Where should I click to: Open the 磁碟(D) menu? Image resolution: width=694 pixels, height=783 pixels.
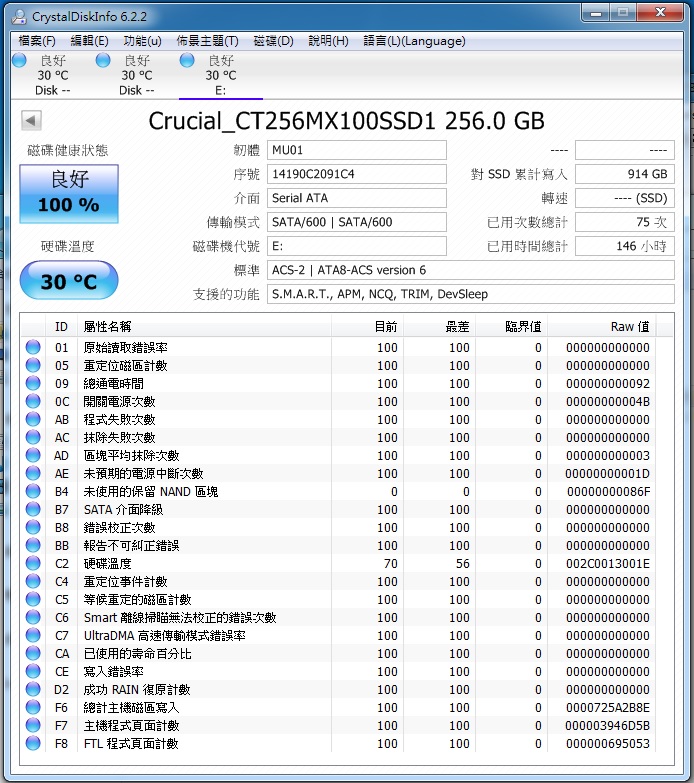[273, 41]
